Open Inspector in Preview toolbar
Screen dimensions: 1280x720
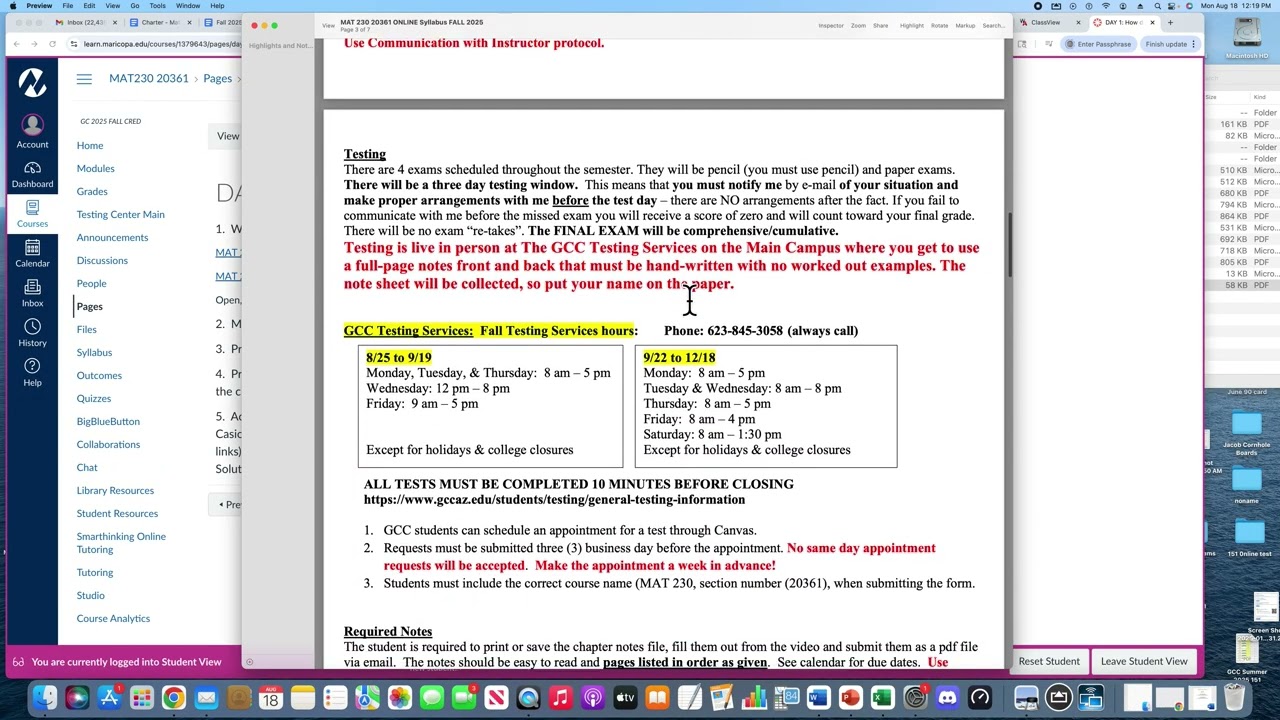(x=831, y=25)
